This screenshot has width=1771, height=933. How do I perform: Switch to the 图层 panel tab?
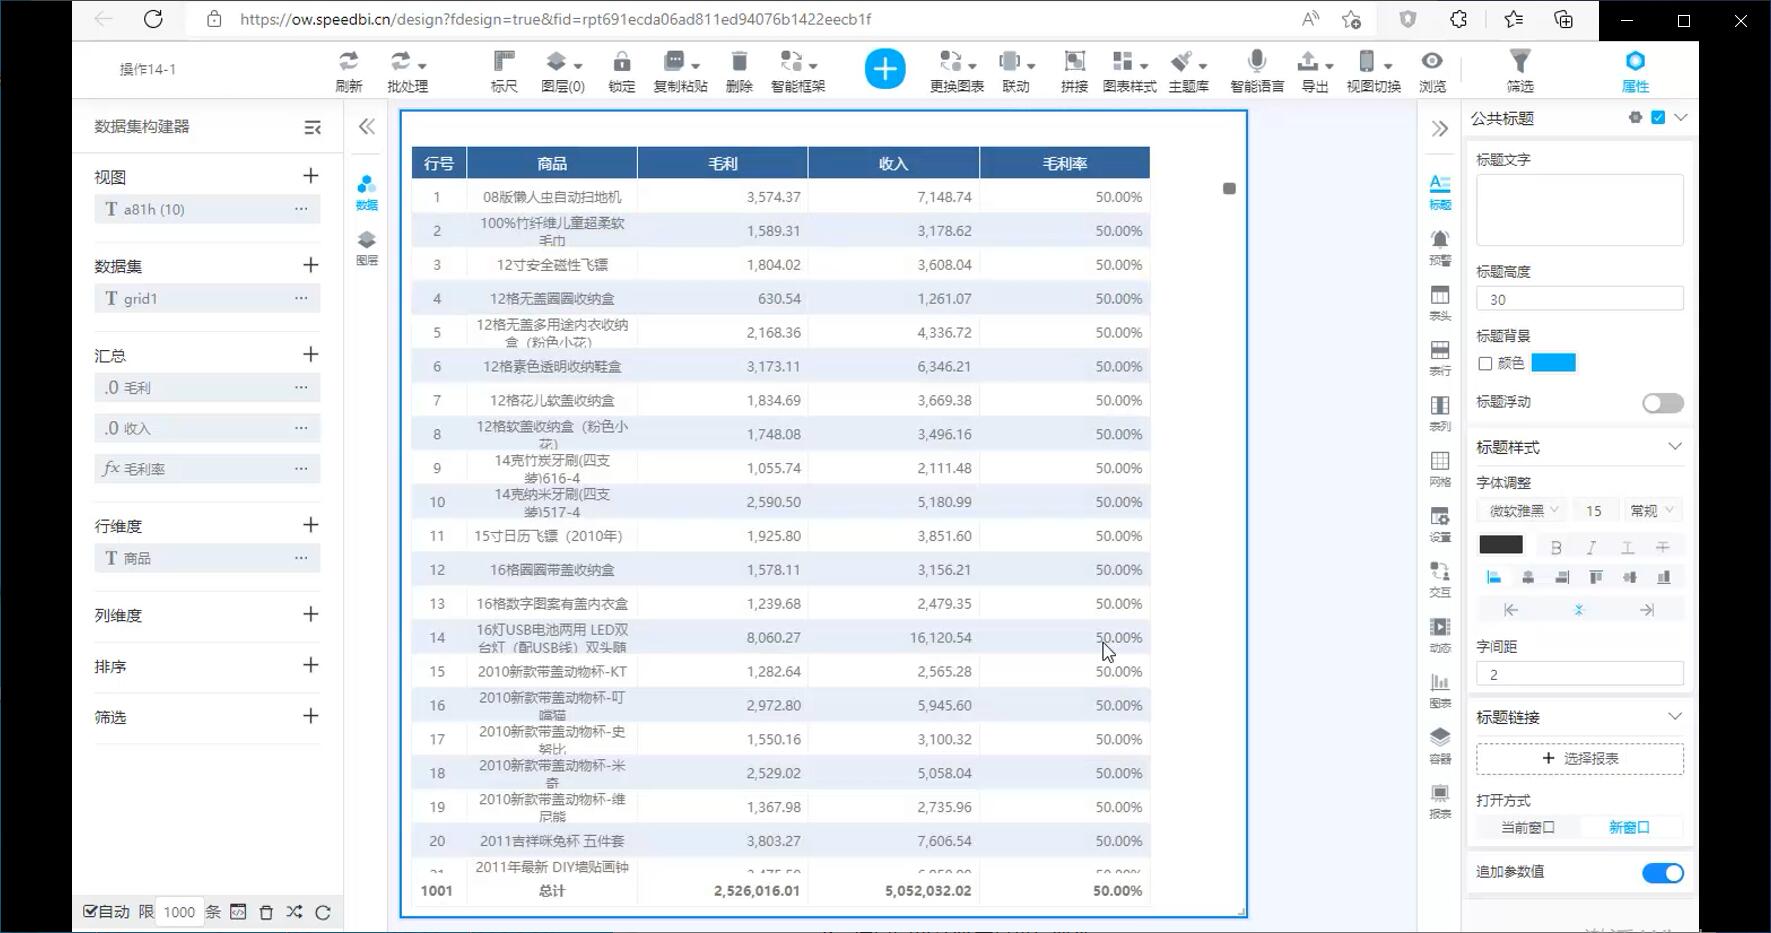(x=367, y=247)
